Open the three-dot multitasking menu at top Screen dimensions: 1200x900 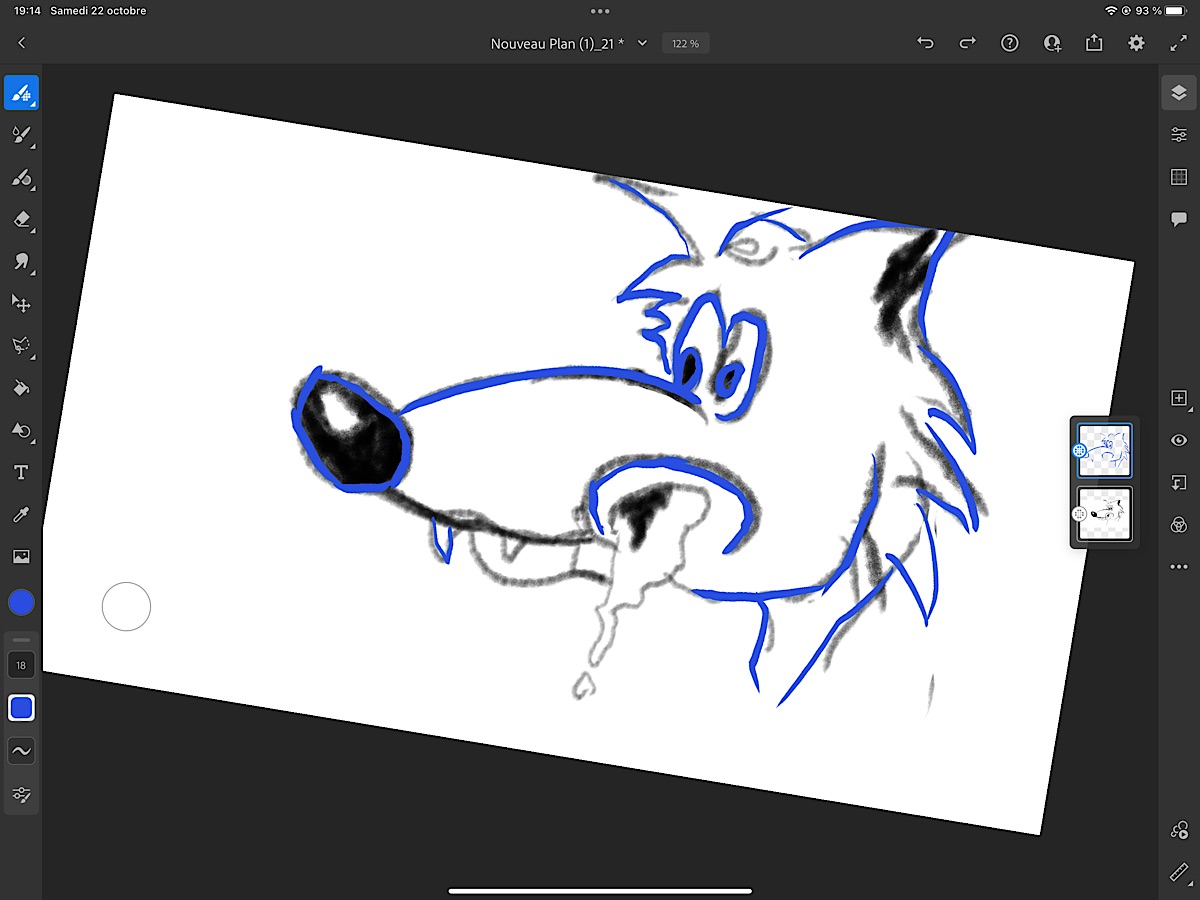(600, 11)
